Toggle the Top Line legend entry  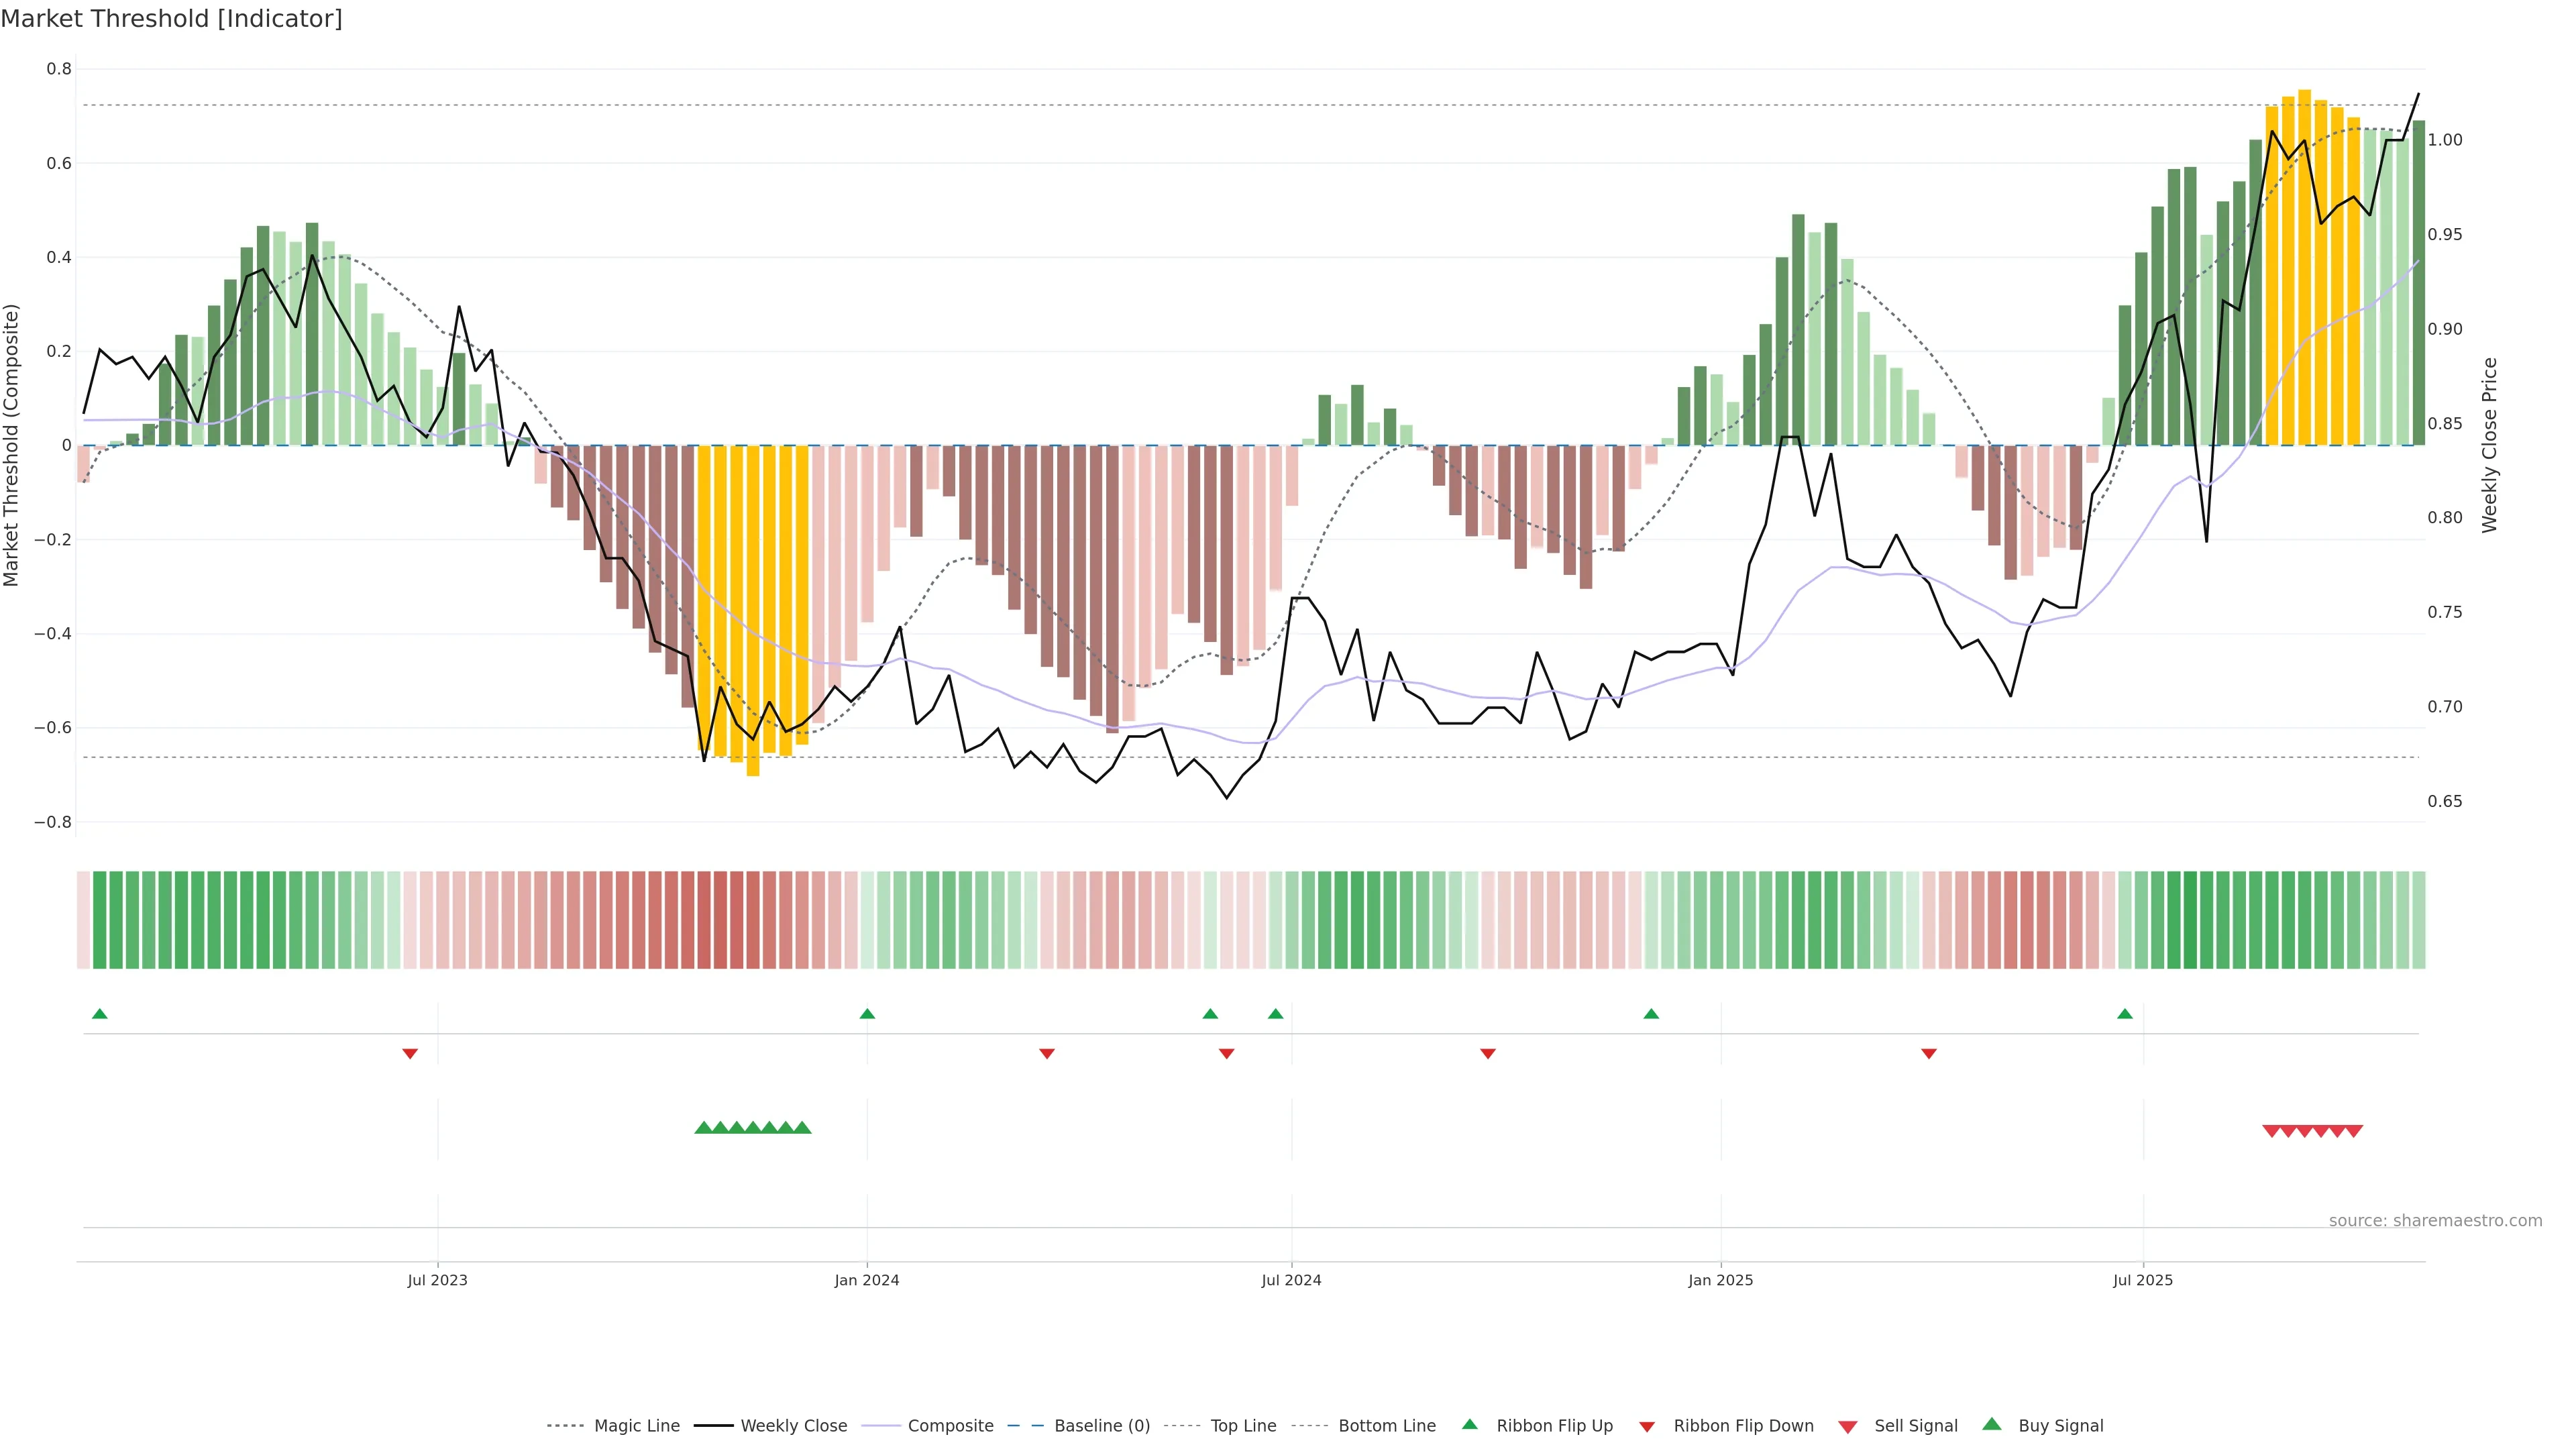click(1243, 1426)
